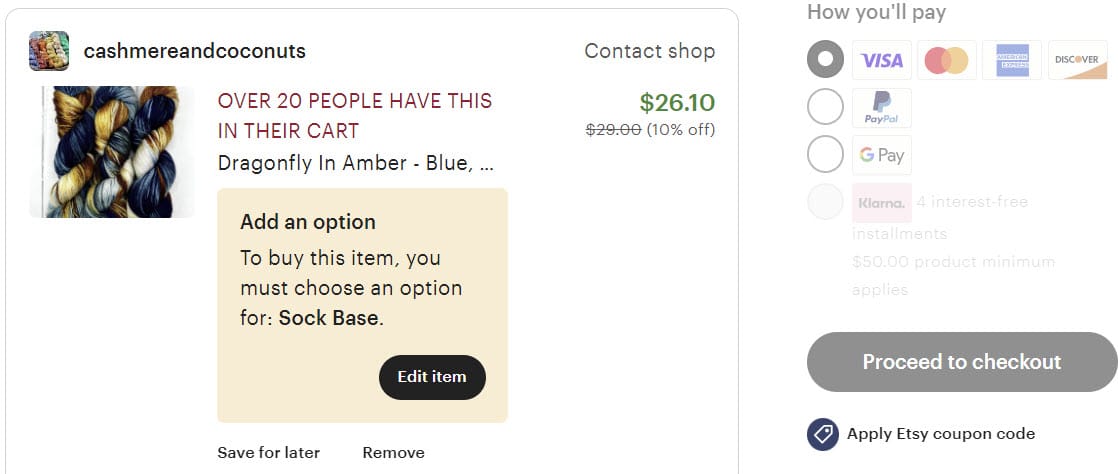Click the Klarna logo badge
Viewport: 1118px width, 474px height.
[x=881, y=203]
